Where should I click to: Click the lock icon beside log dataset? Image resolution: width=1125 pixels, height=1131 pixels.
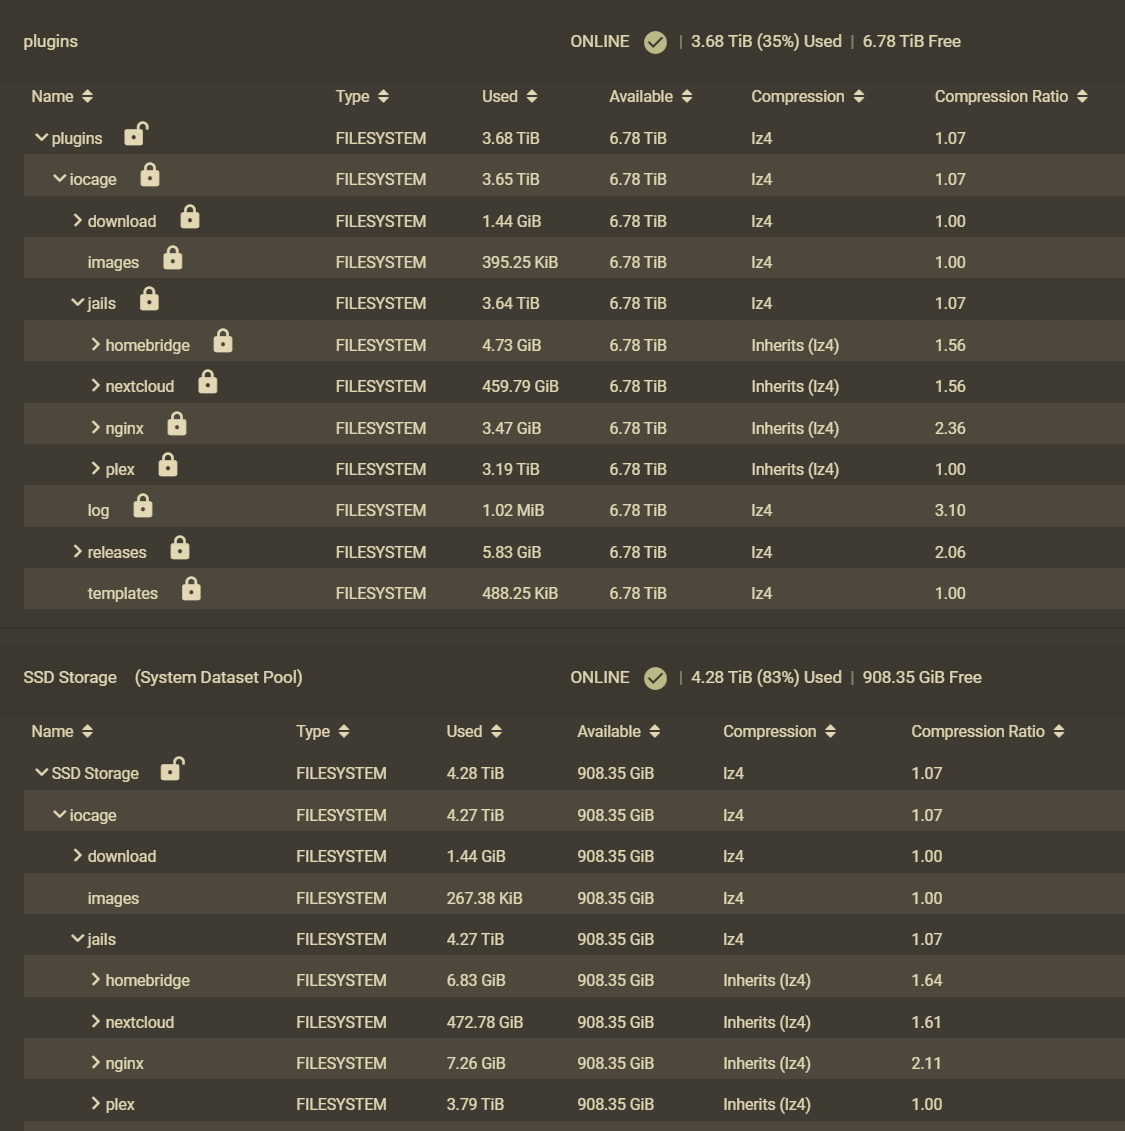pos(143,507)
